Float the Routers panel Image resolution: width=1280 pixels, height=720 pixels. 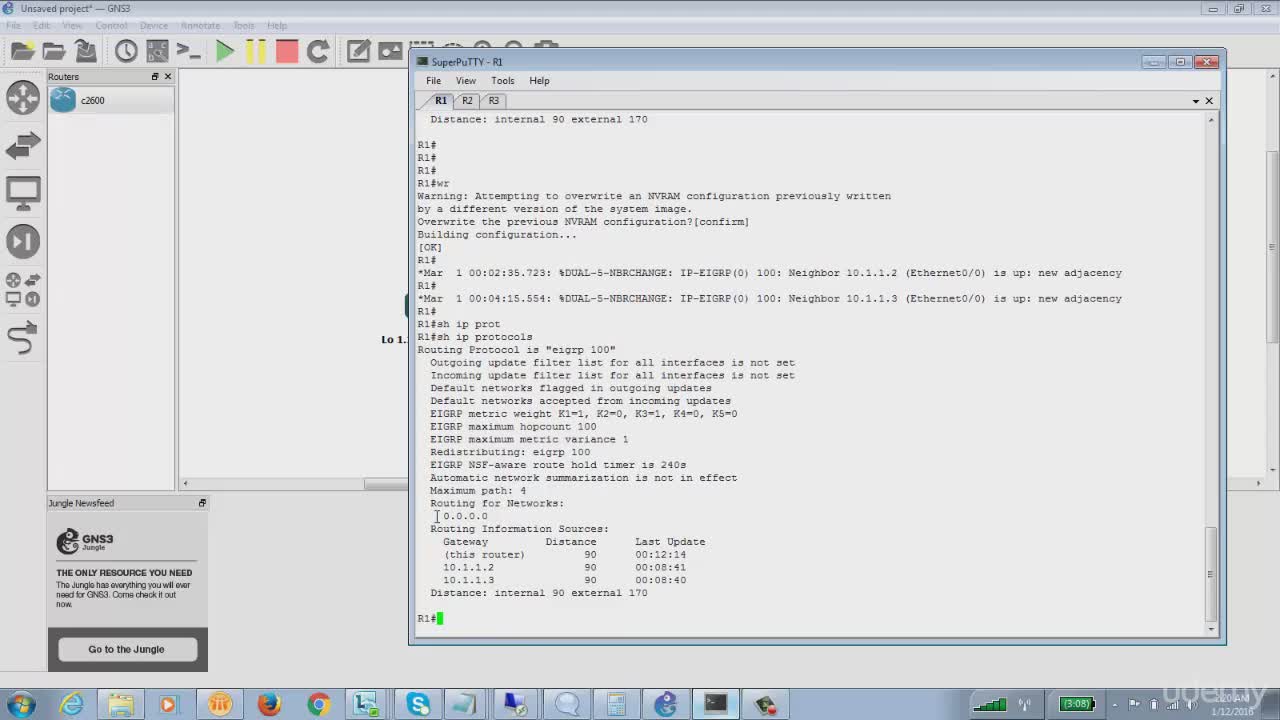click(x=155, y=77)
